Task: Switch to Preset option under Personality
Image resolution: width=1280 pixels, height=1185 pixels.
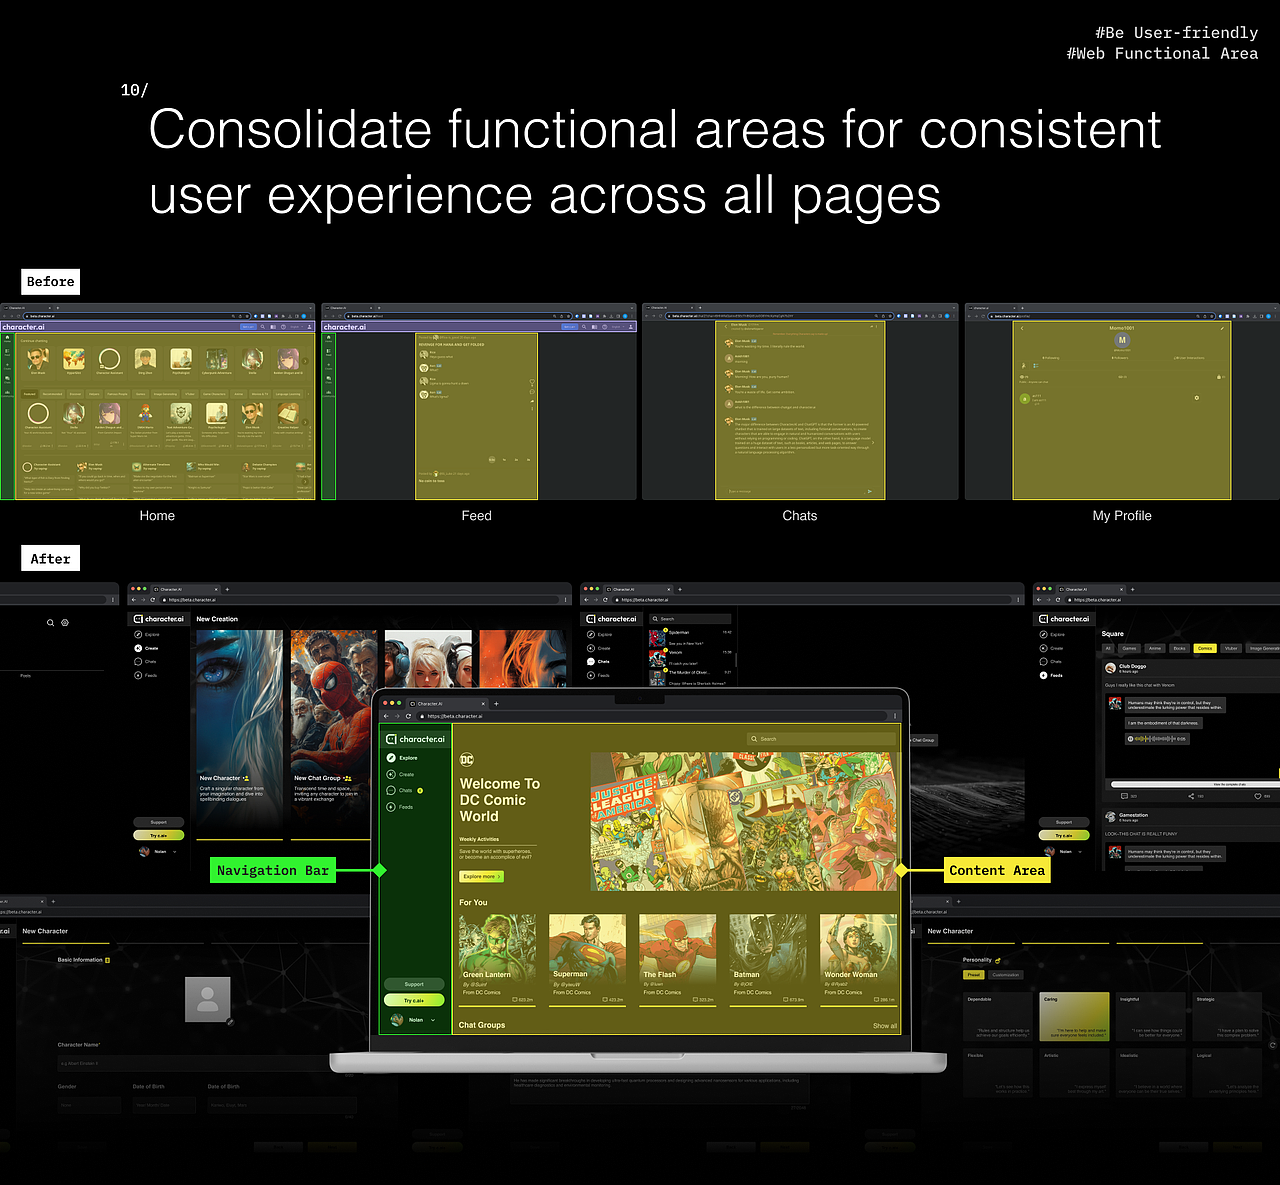Action: click(x=974, y=975)
